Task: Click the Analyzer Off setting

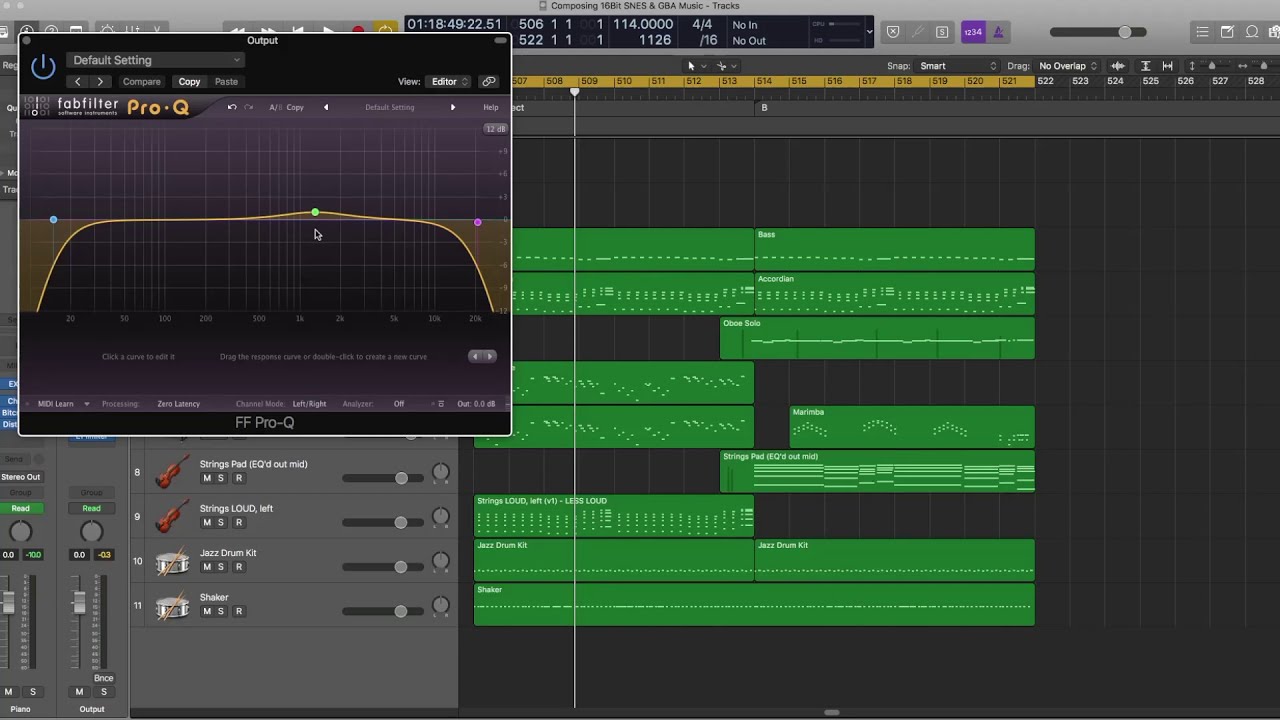Action: click(x=399, y=404)
